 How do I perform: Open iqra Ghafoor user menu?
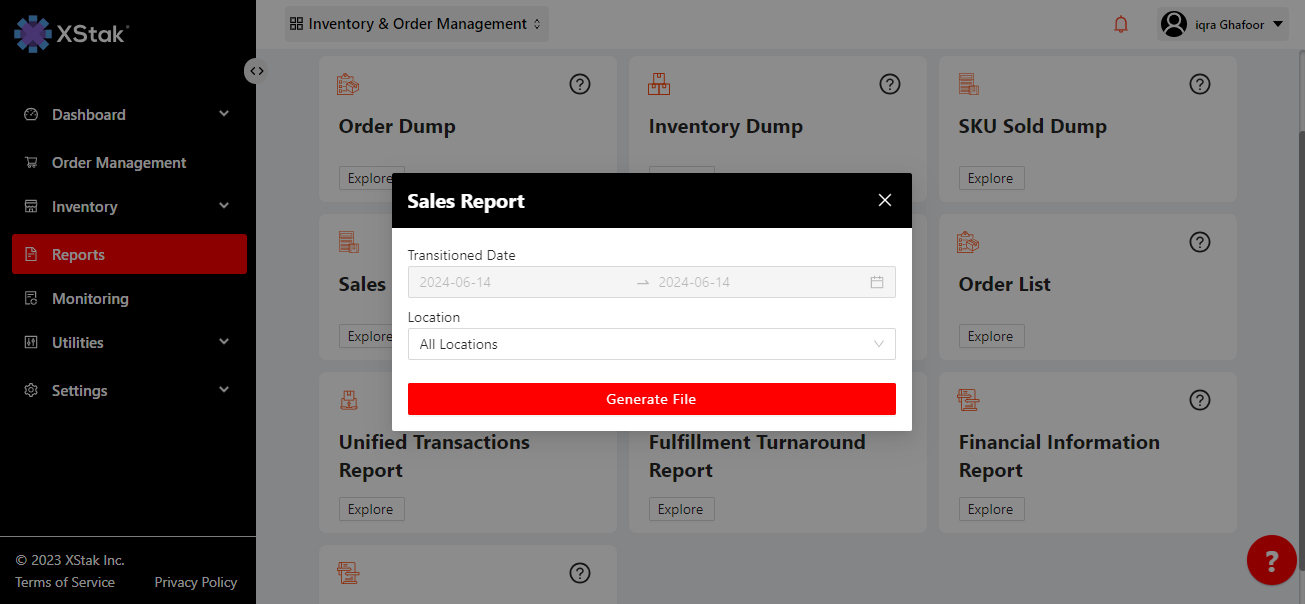pyautogui.click(x=1223, y=24)
